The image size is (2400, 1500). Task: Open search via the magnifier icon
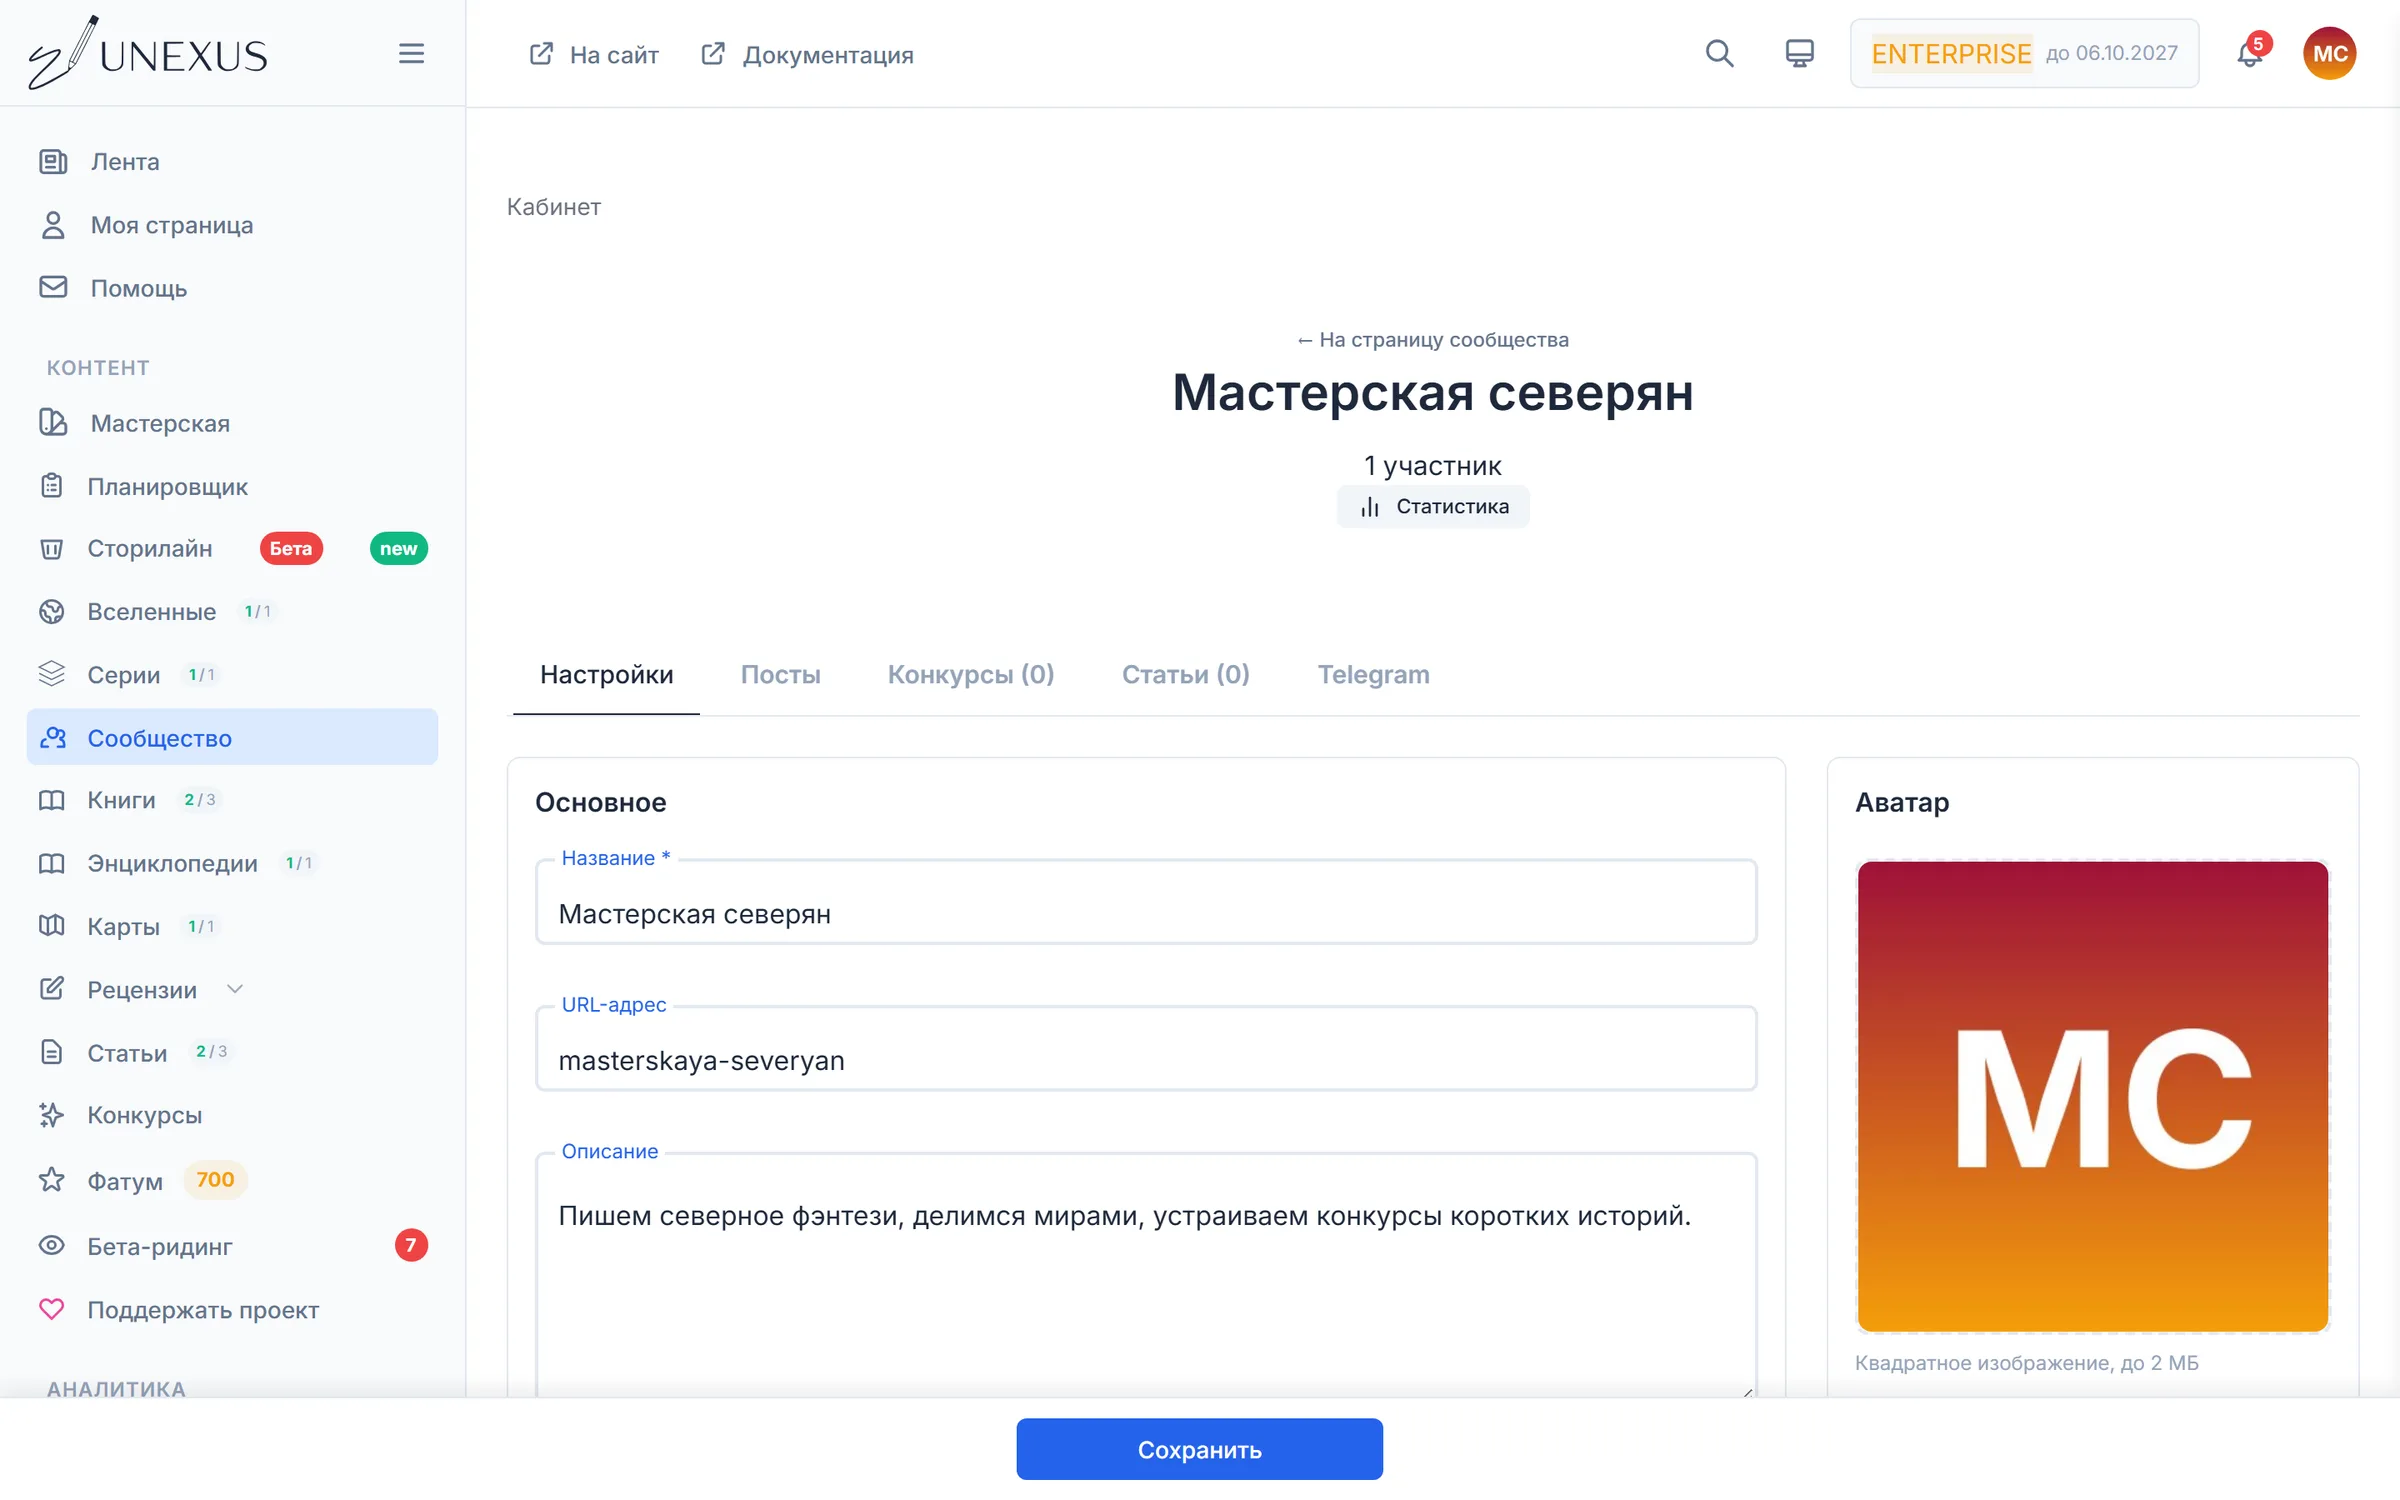(x=1719, y=53)
